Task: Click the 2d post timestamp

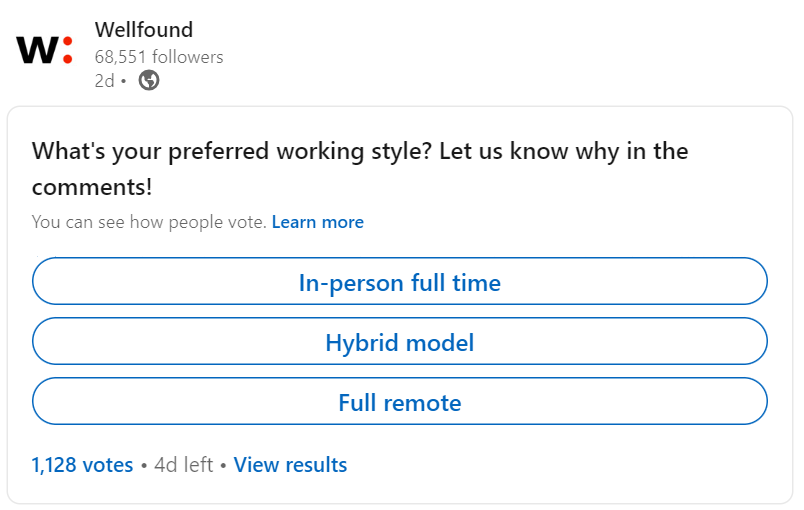Action: pos(104,81)
